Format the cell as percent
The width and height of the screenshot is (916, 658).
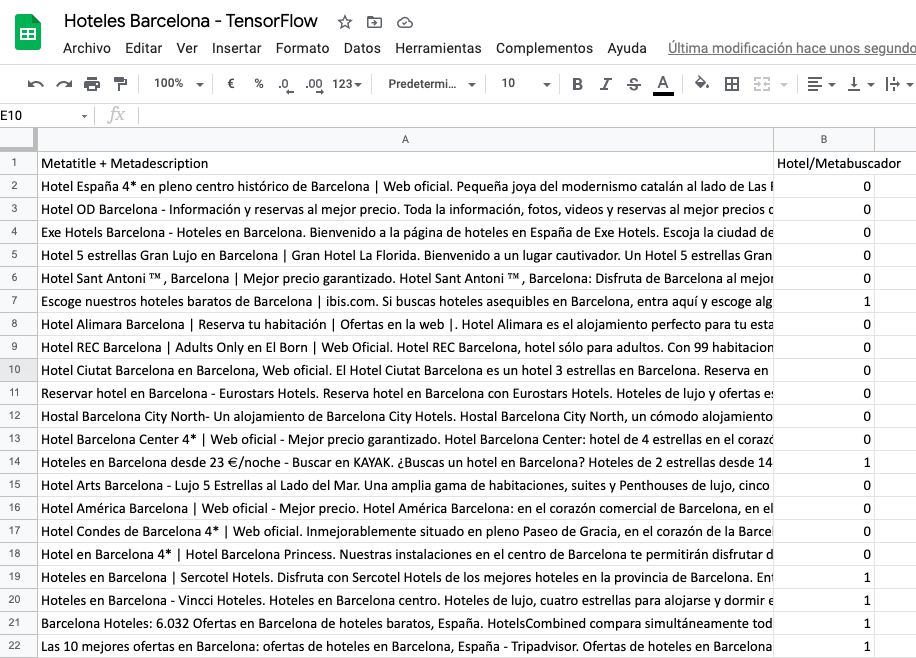click(259, 84)
